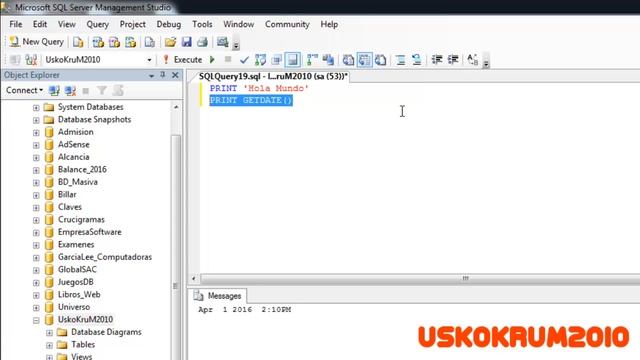Screen dimensions: 640x360
Task: Toggle Include Actual Execution Plan
Action: pyautogui.click(x=312, y=60)
